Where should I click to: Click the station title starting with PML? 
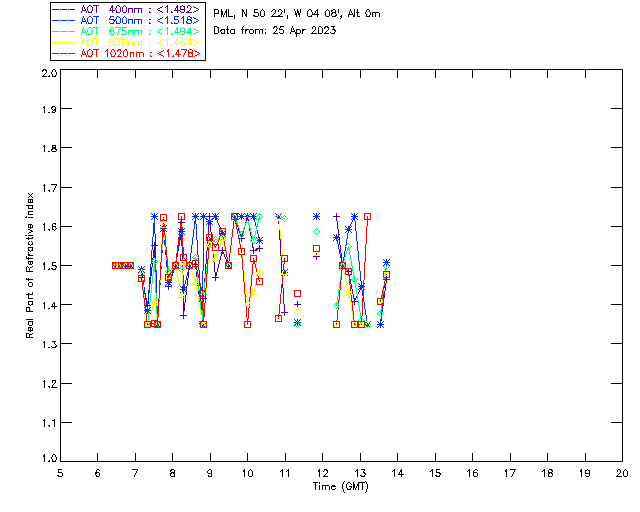[x=297, y=13]
